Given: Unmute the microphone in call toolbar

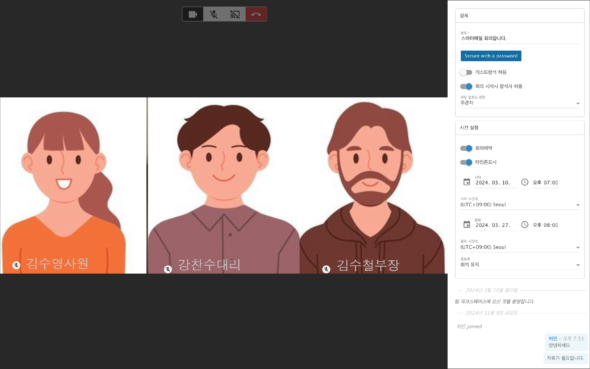Looking at the screenshot, I should (x=214, y=14).
